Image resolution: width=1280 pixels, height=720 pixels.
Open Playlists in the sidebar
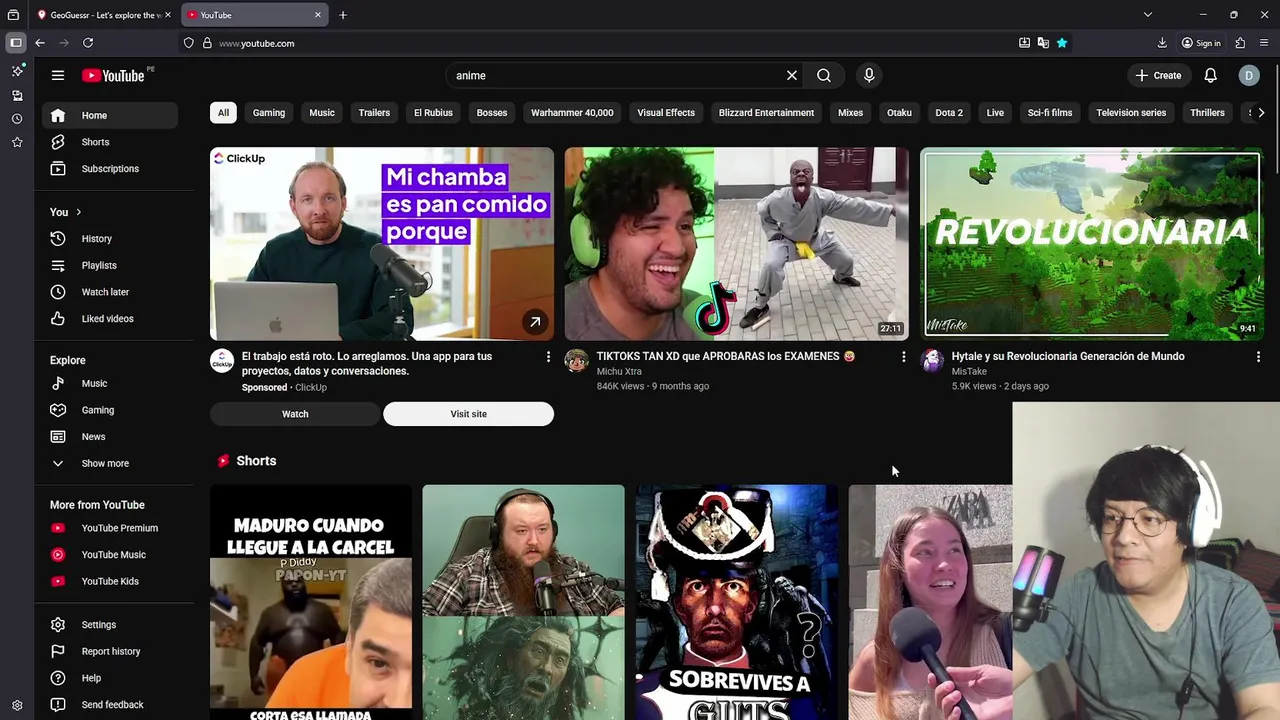coord(110,265)
